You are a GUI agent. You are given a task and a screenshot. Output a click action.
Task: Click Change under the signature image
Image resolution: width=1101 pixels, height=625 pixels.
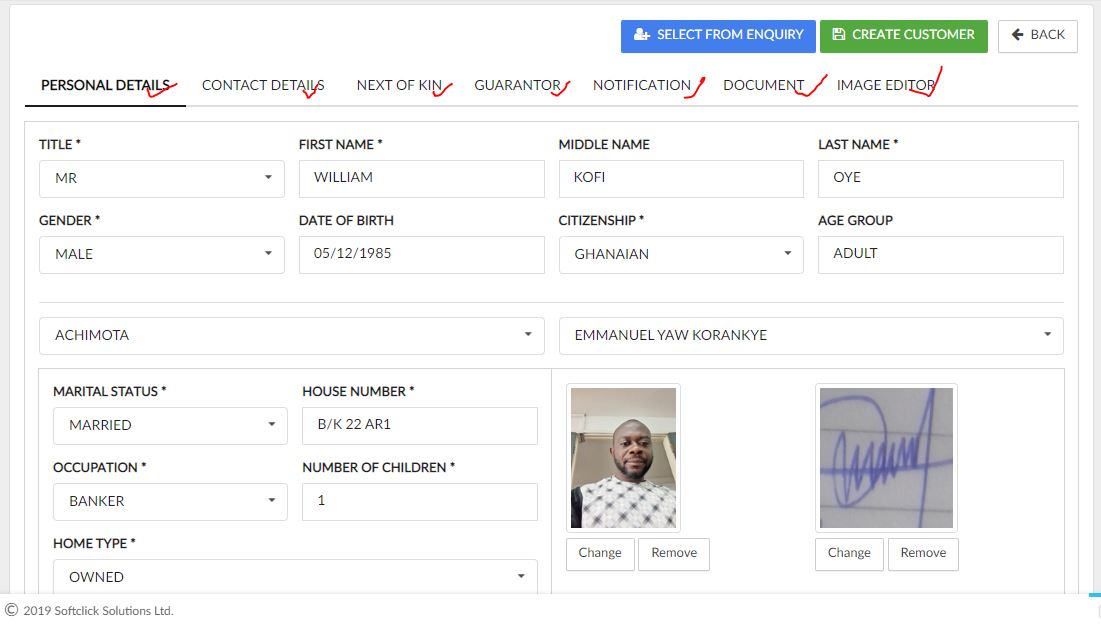point(849,553)
